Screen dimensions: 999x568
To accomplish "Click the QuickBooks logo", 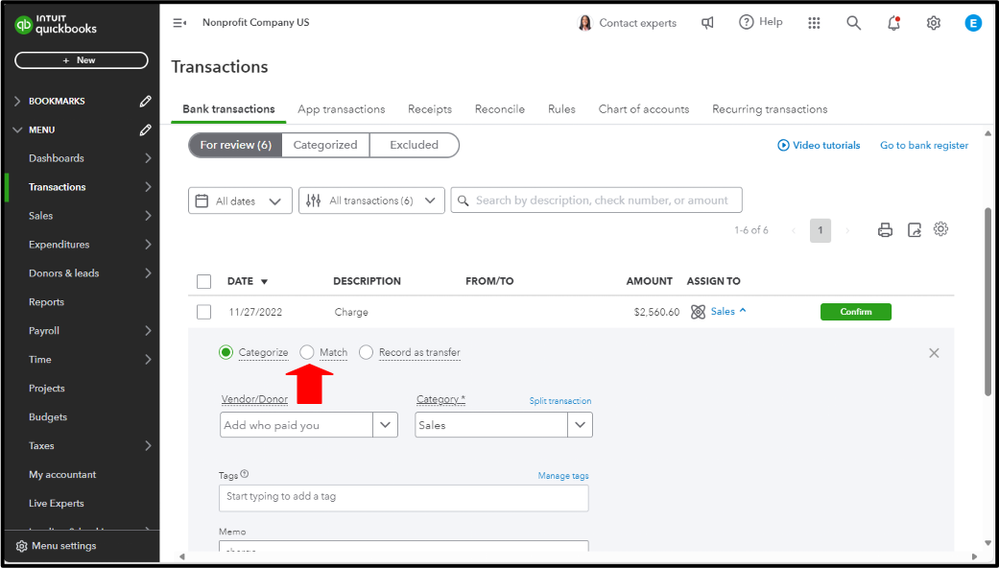I will tap(56, 24).
